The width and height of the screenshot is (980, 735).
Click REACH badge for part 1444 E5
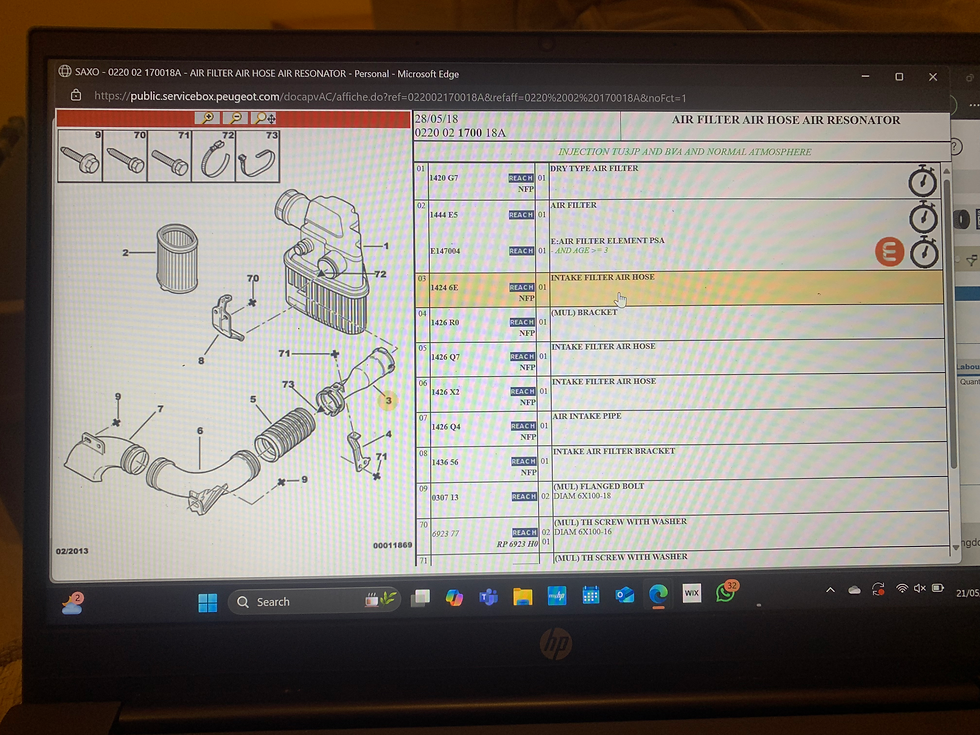coord(521,215)
